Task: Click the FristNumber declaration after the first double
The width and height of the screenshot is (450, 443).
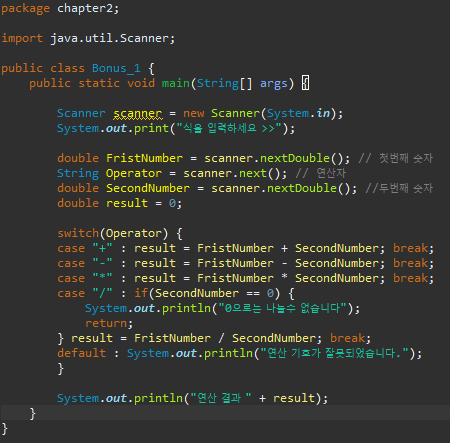Action: pyautogui.click(x=144, y=158)
